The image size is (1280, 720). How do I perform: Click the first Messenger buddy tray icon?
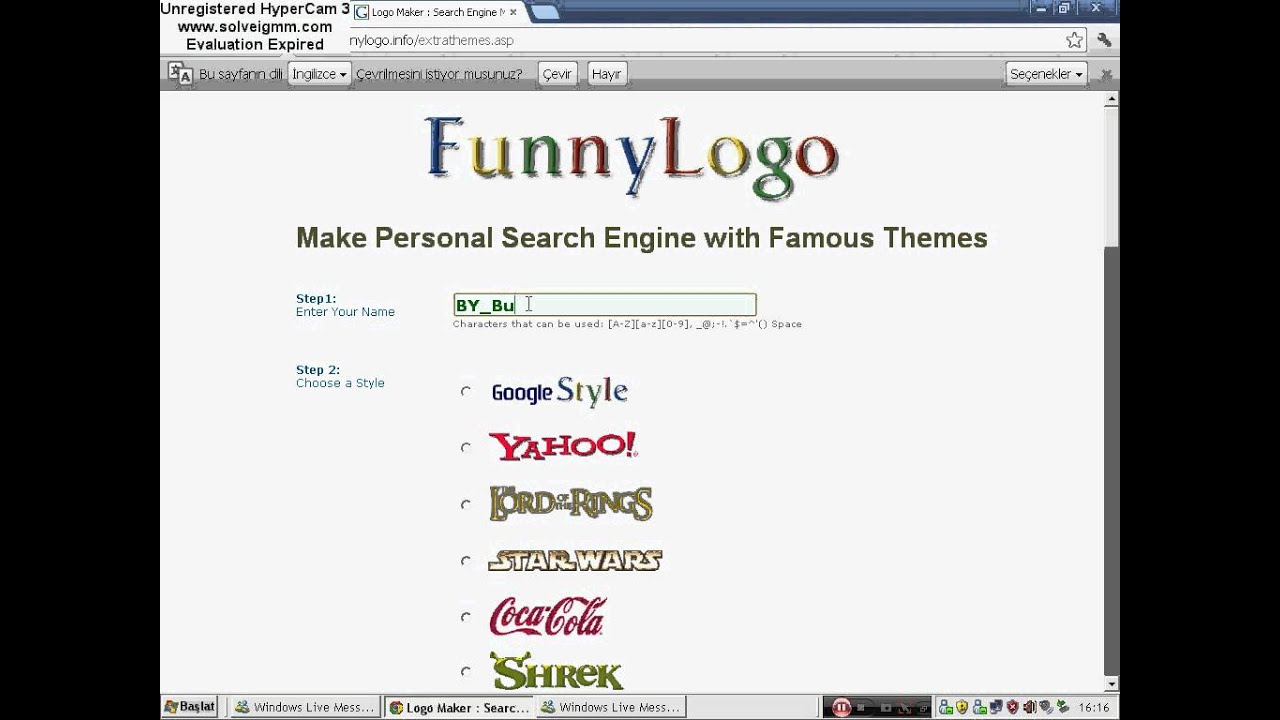click(x=945, y=707)
